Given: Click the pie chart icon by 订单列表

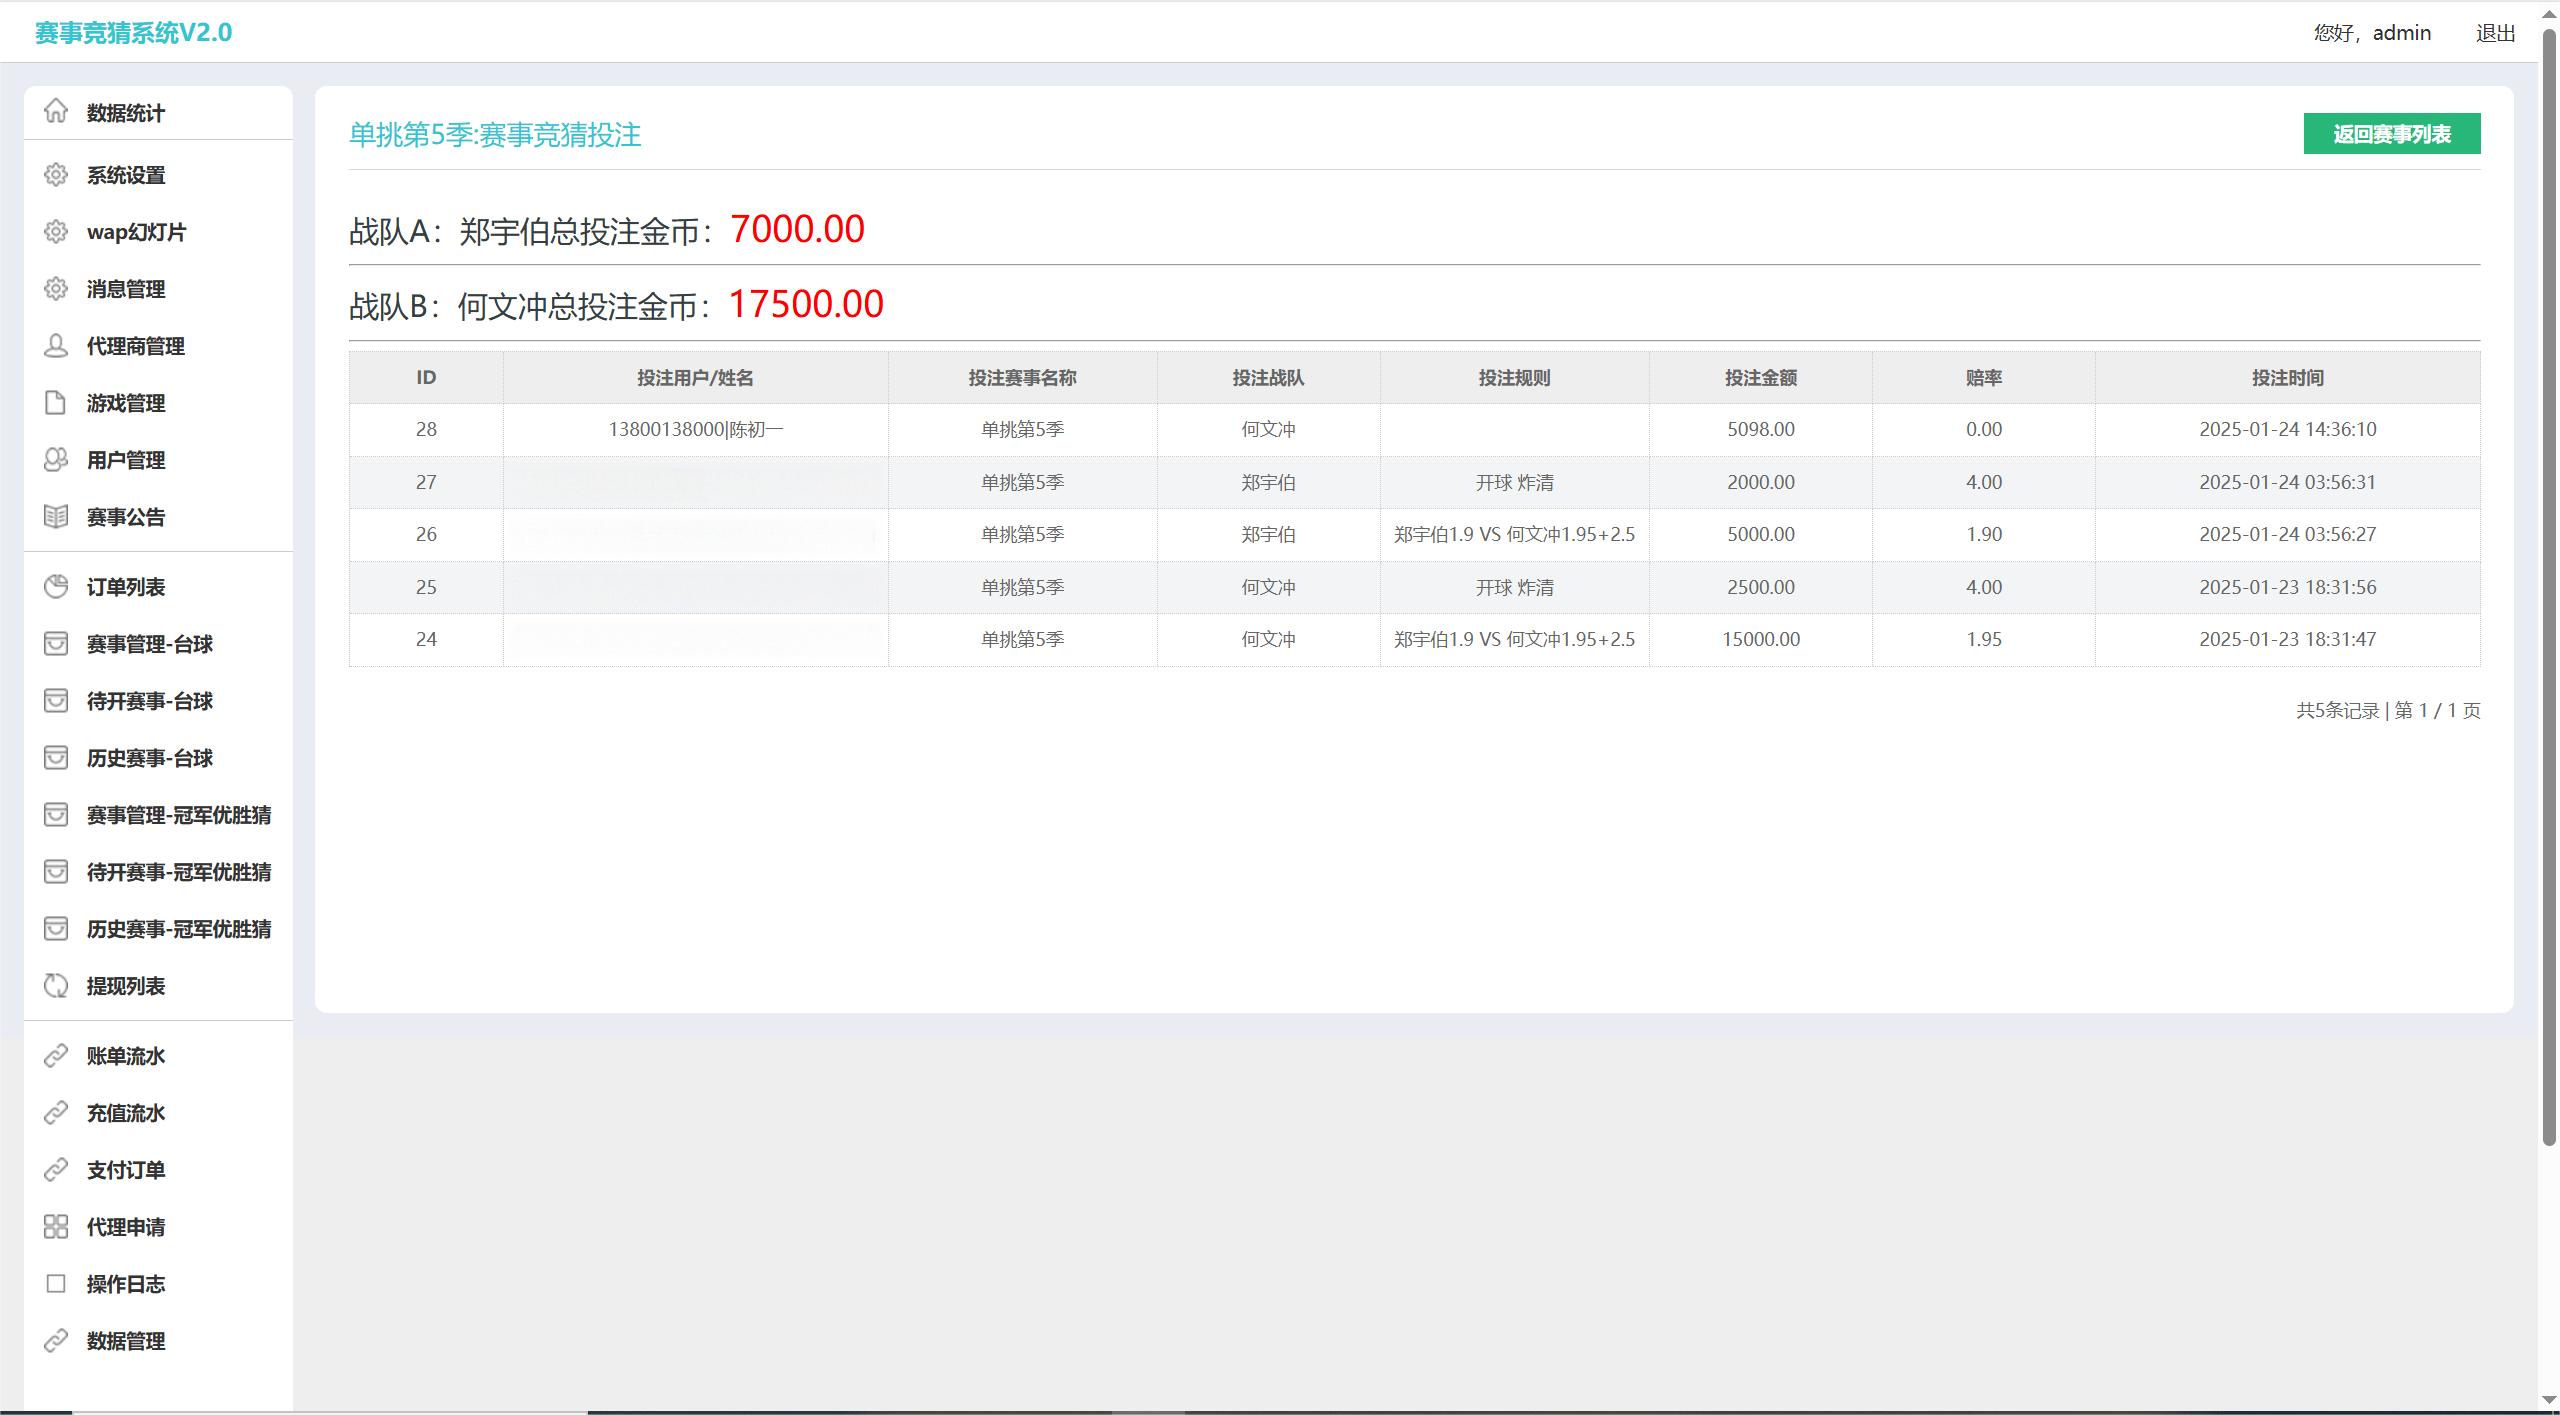Looking at the screenshot, I should (56, 587).
